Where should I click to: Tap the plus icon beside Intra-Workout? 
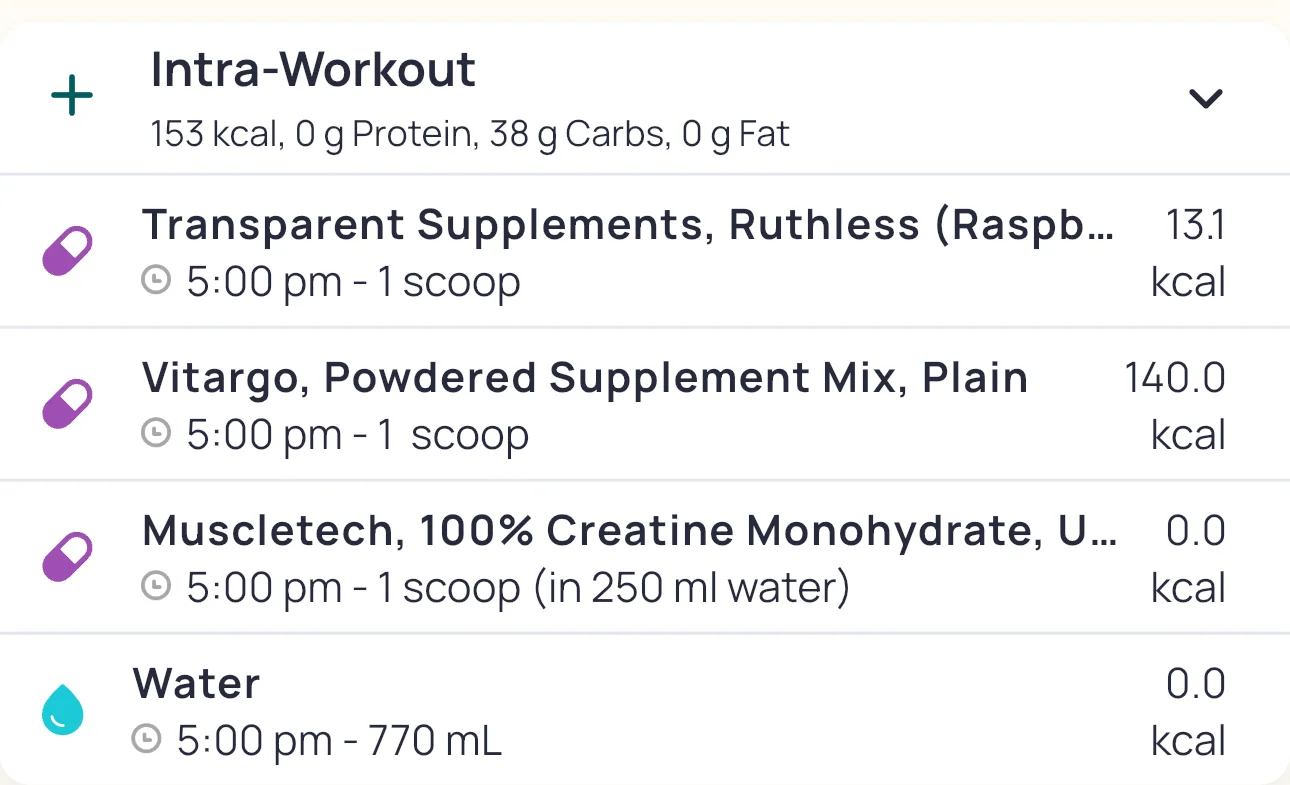coord(72,98)
